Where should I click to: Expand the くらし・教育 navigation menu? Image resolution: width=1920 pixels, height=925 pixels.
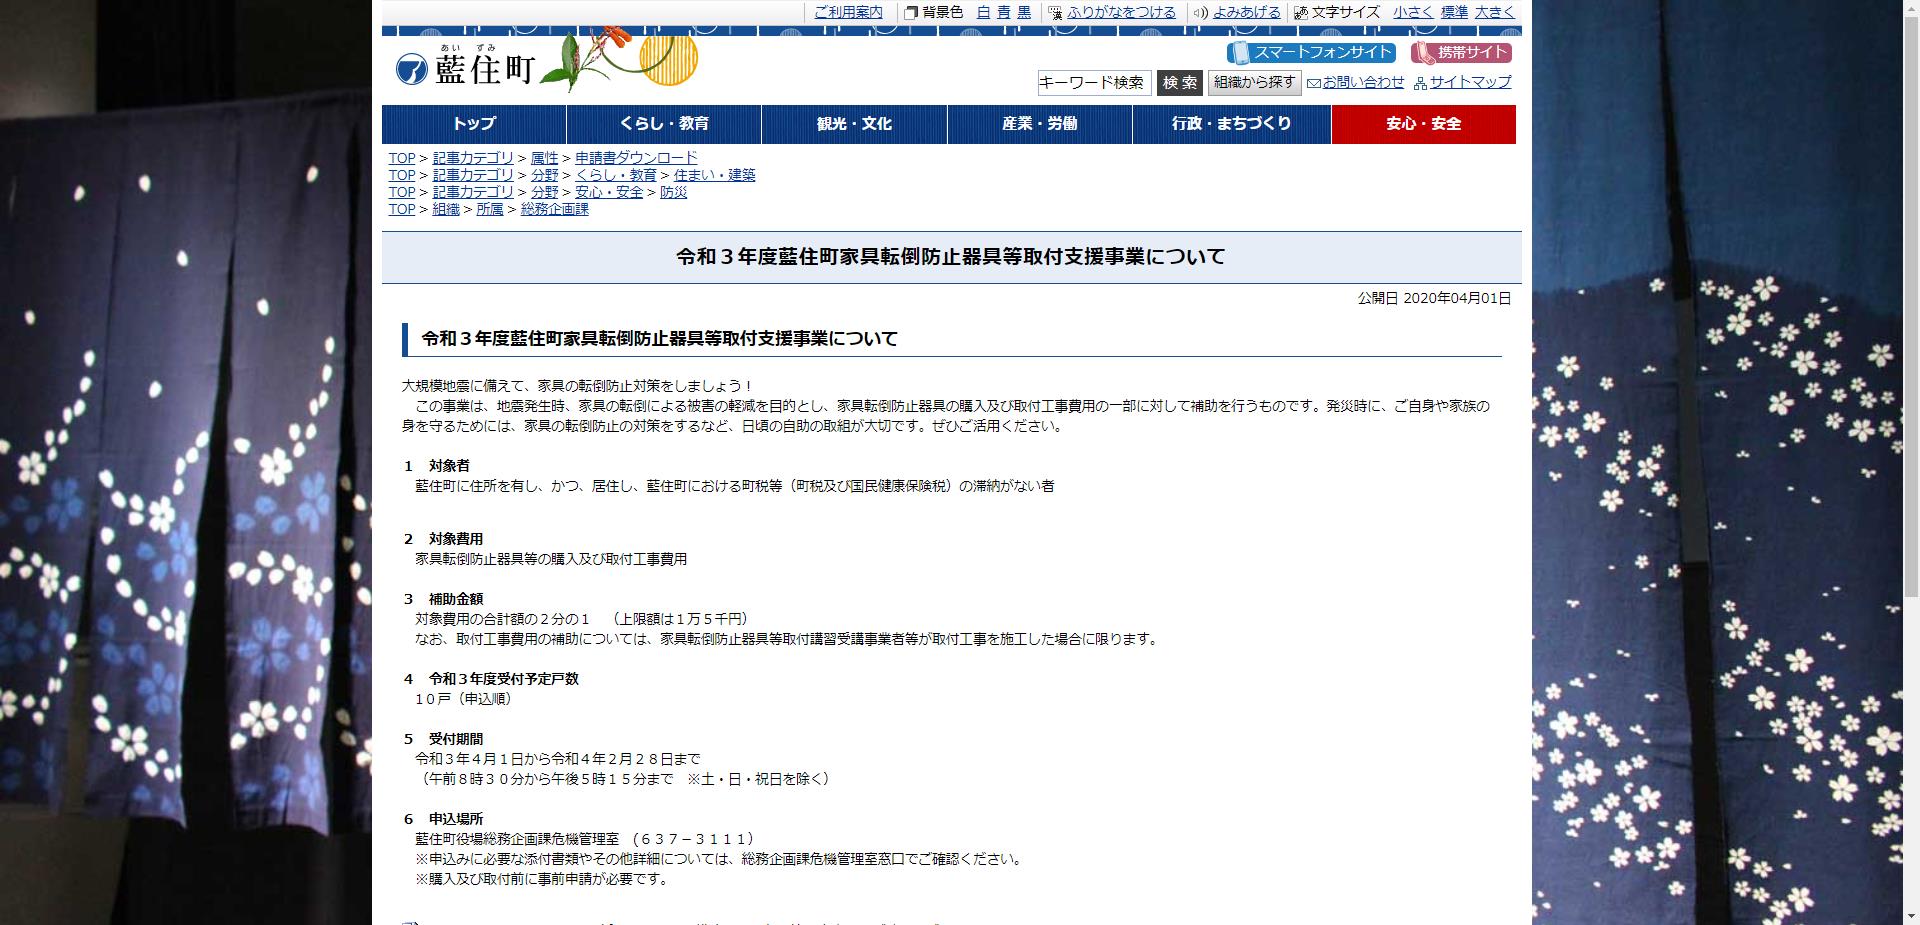click(x=667, y=124)
